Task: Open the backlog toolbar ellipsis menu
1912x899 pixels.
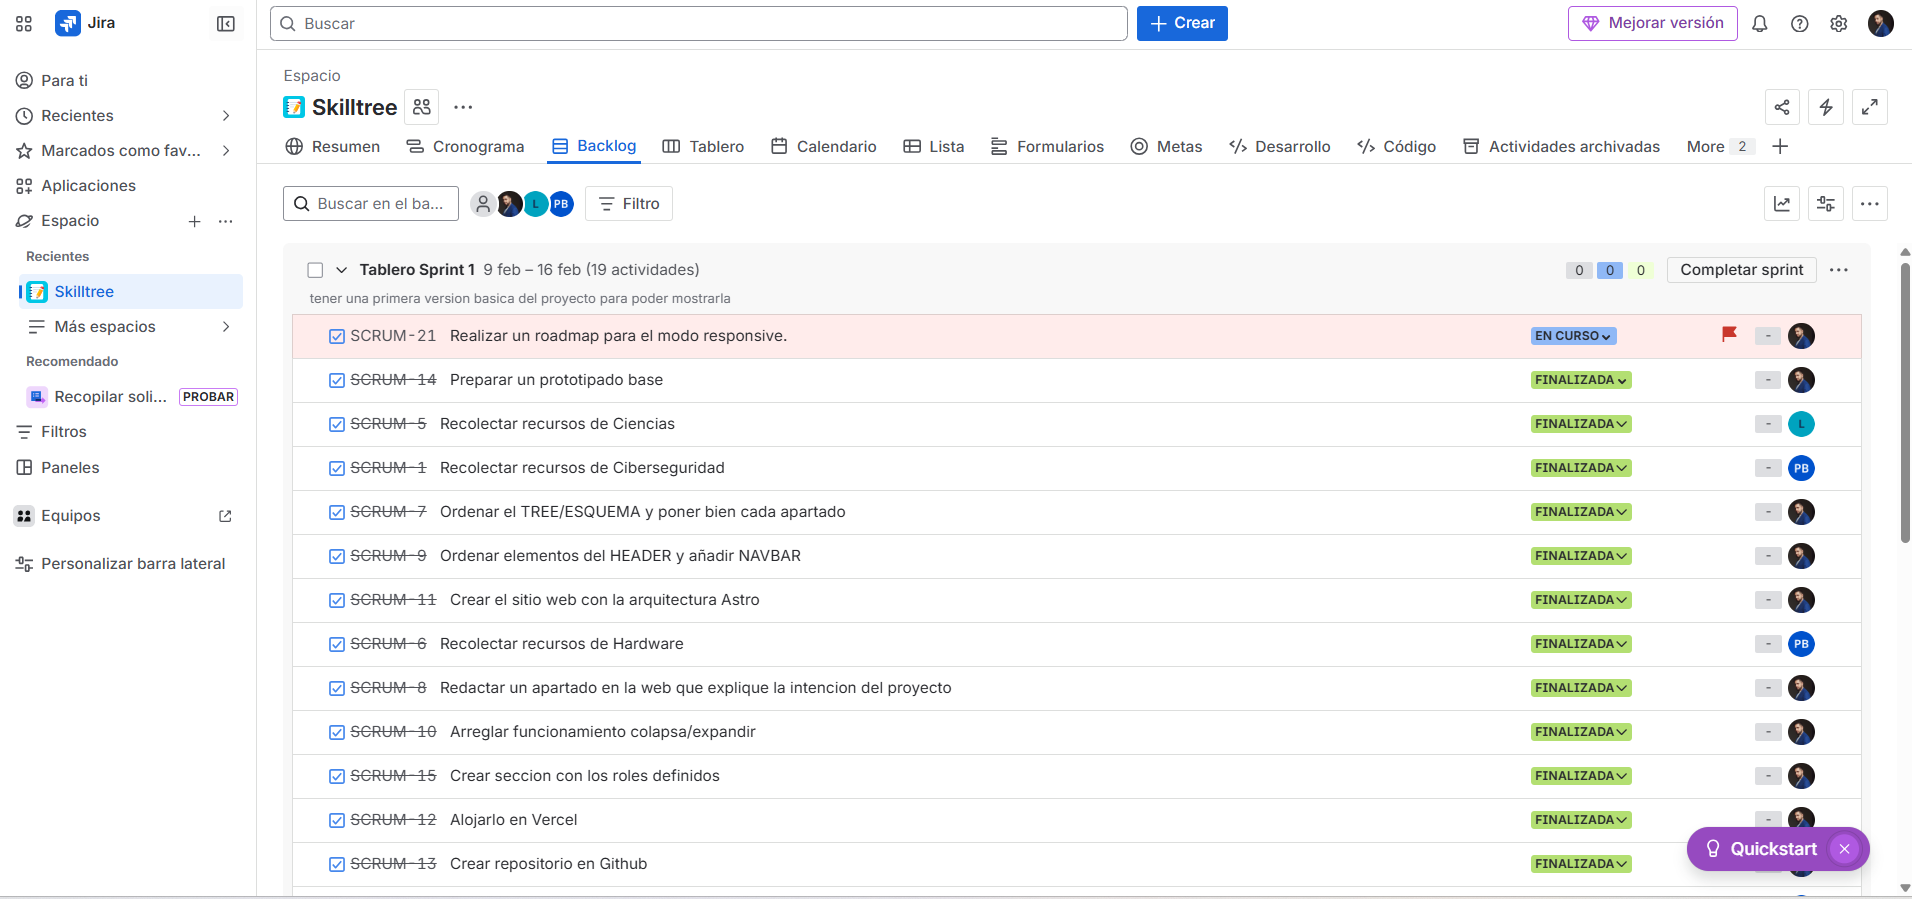Action: tap(1870, 204)
